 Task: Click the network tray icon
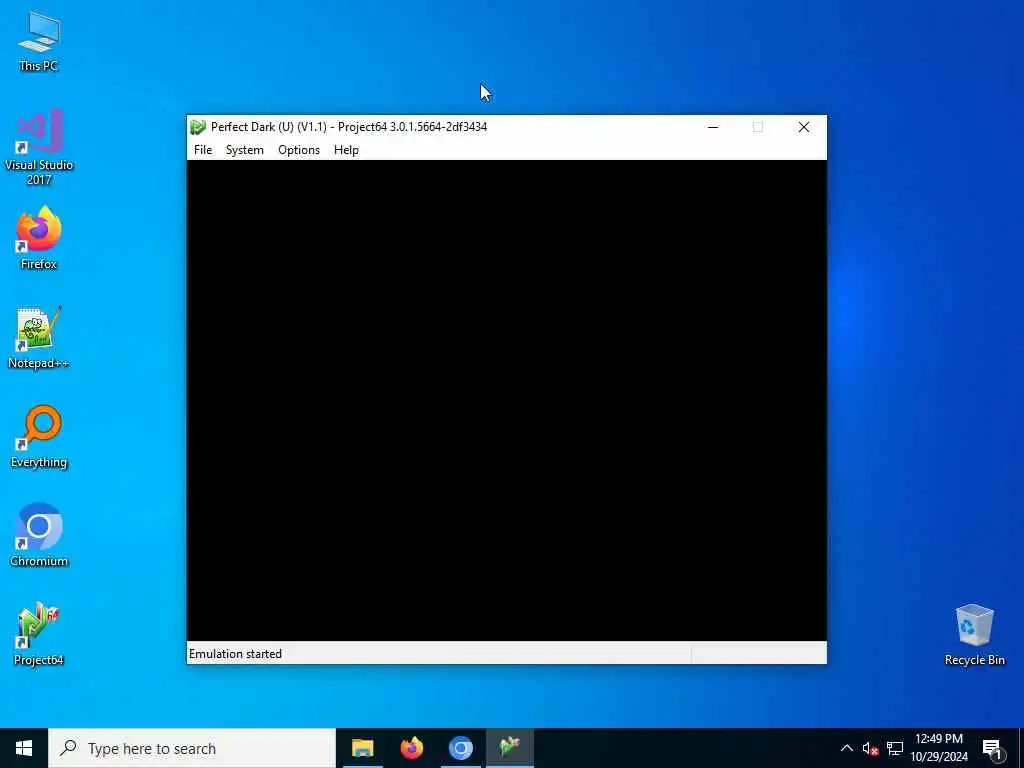coord(895,748)
